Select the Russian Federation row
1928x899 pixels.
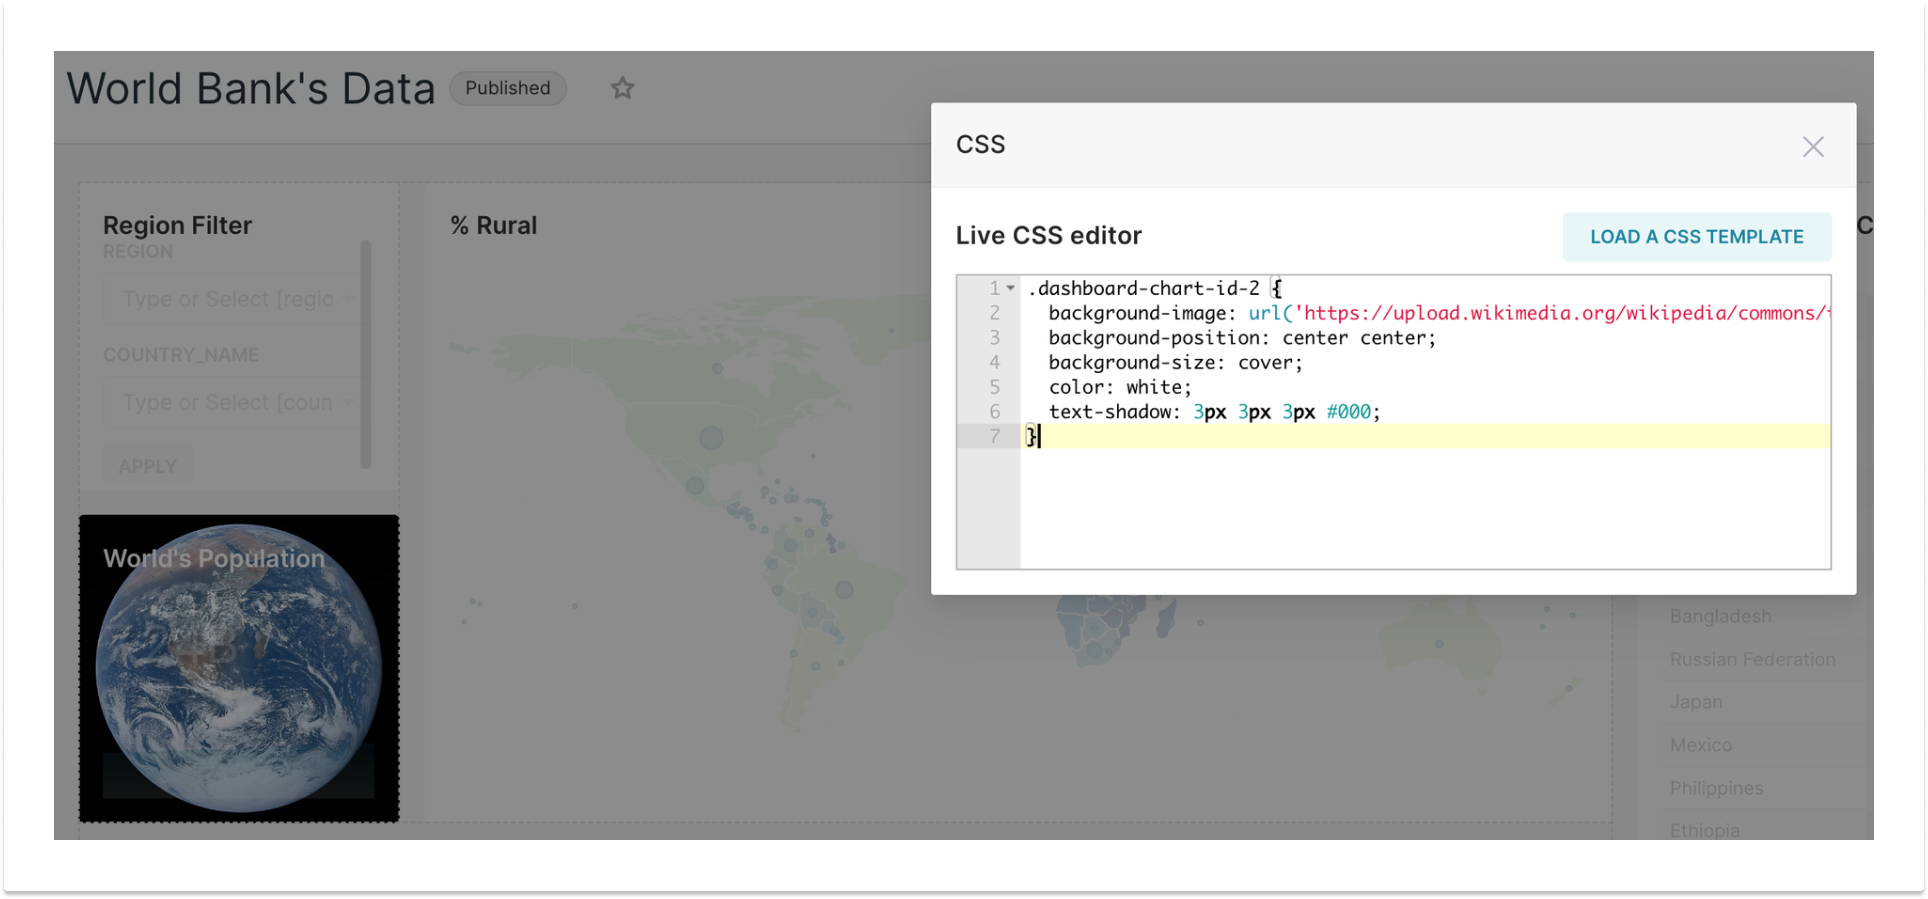[x=1752, y=659]
